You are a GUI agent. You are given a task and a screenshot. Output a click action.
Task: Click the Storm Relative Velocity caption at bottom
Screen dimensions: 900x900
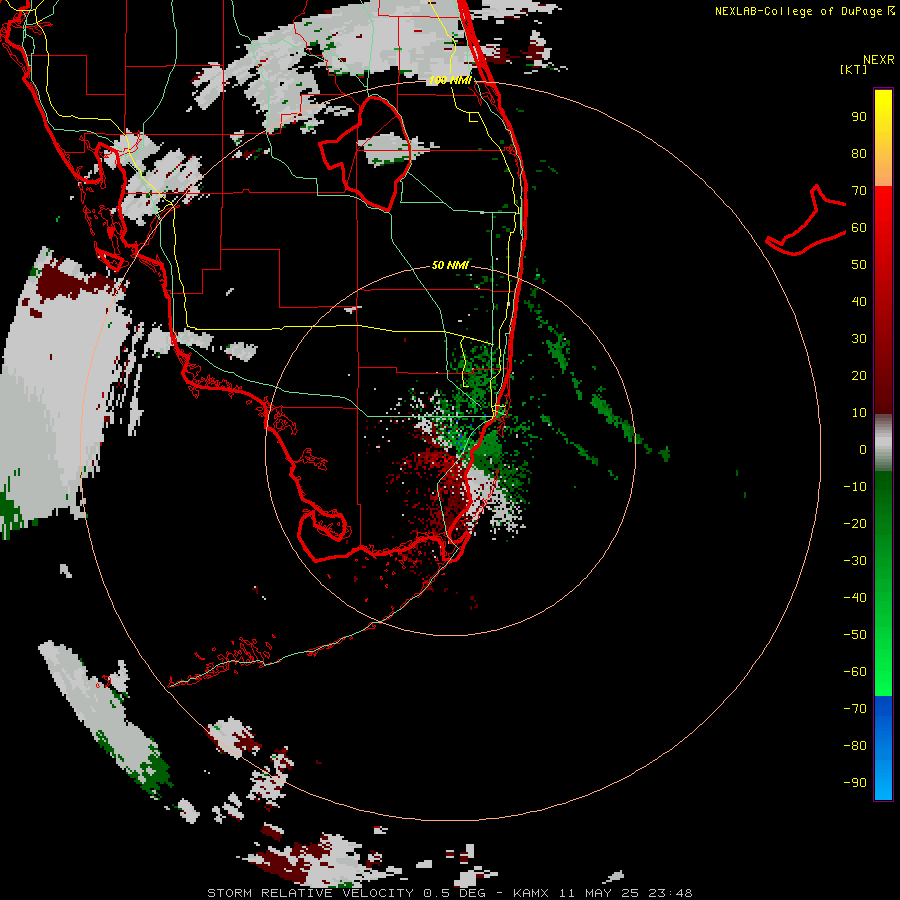(449, 893)
